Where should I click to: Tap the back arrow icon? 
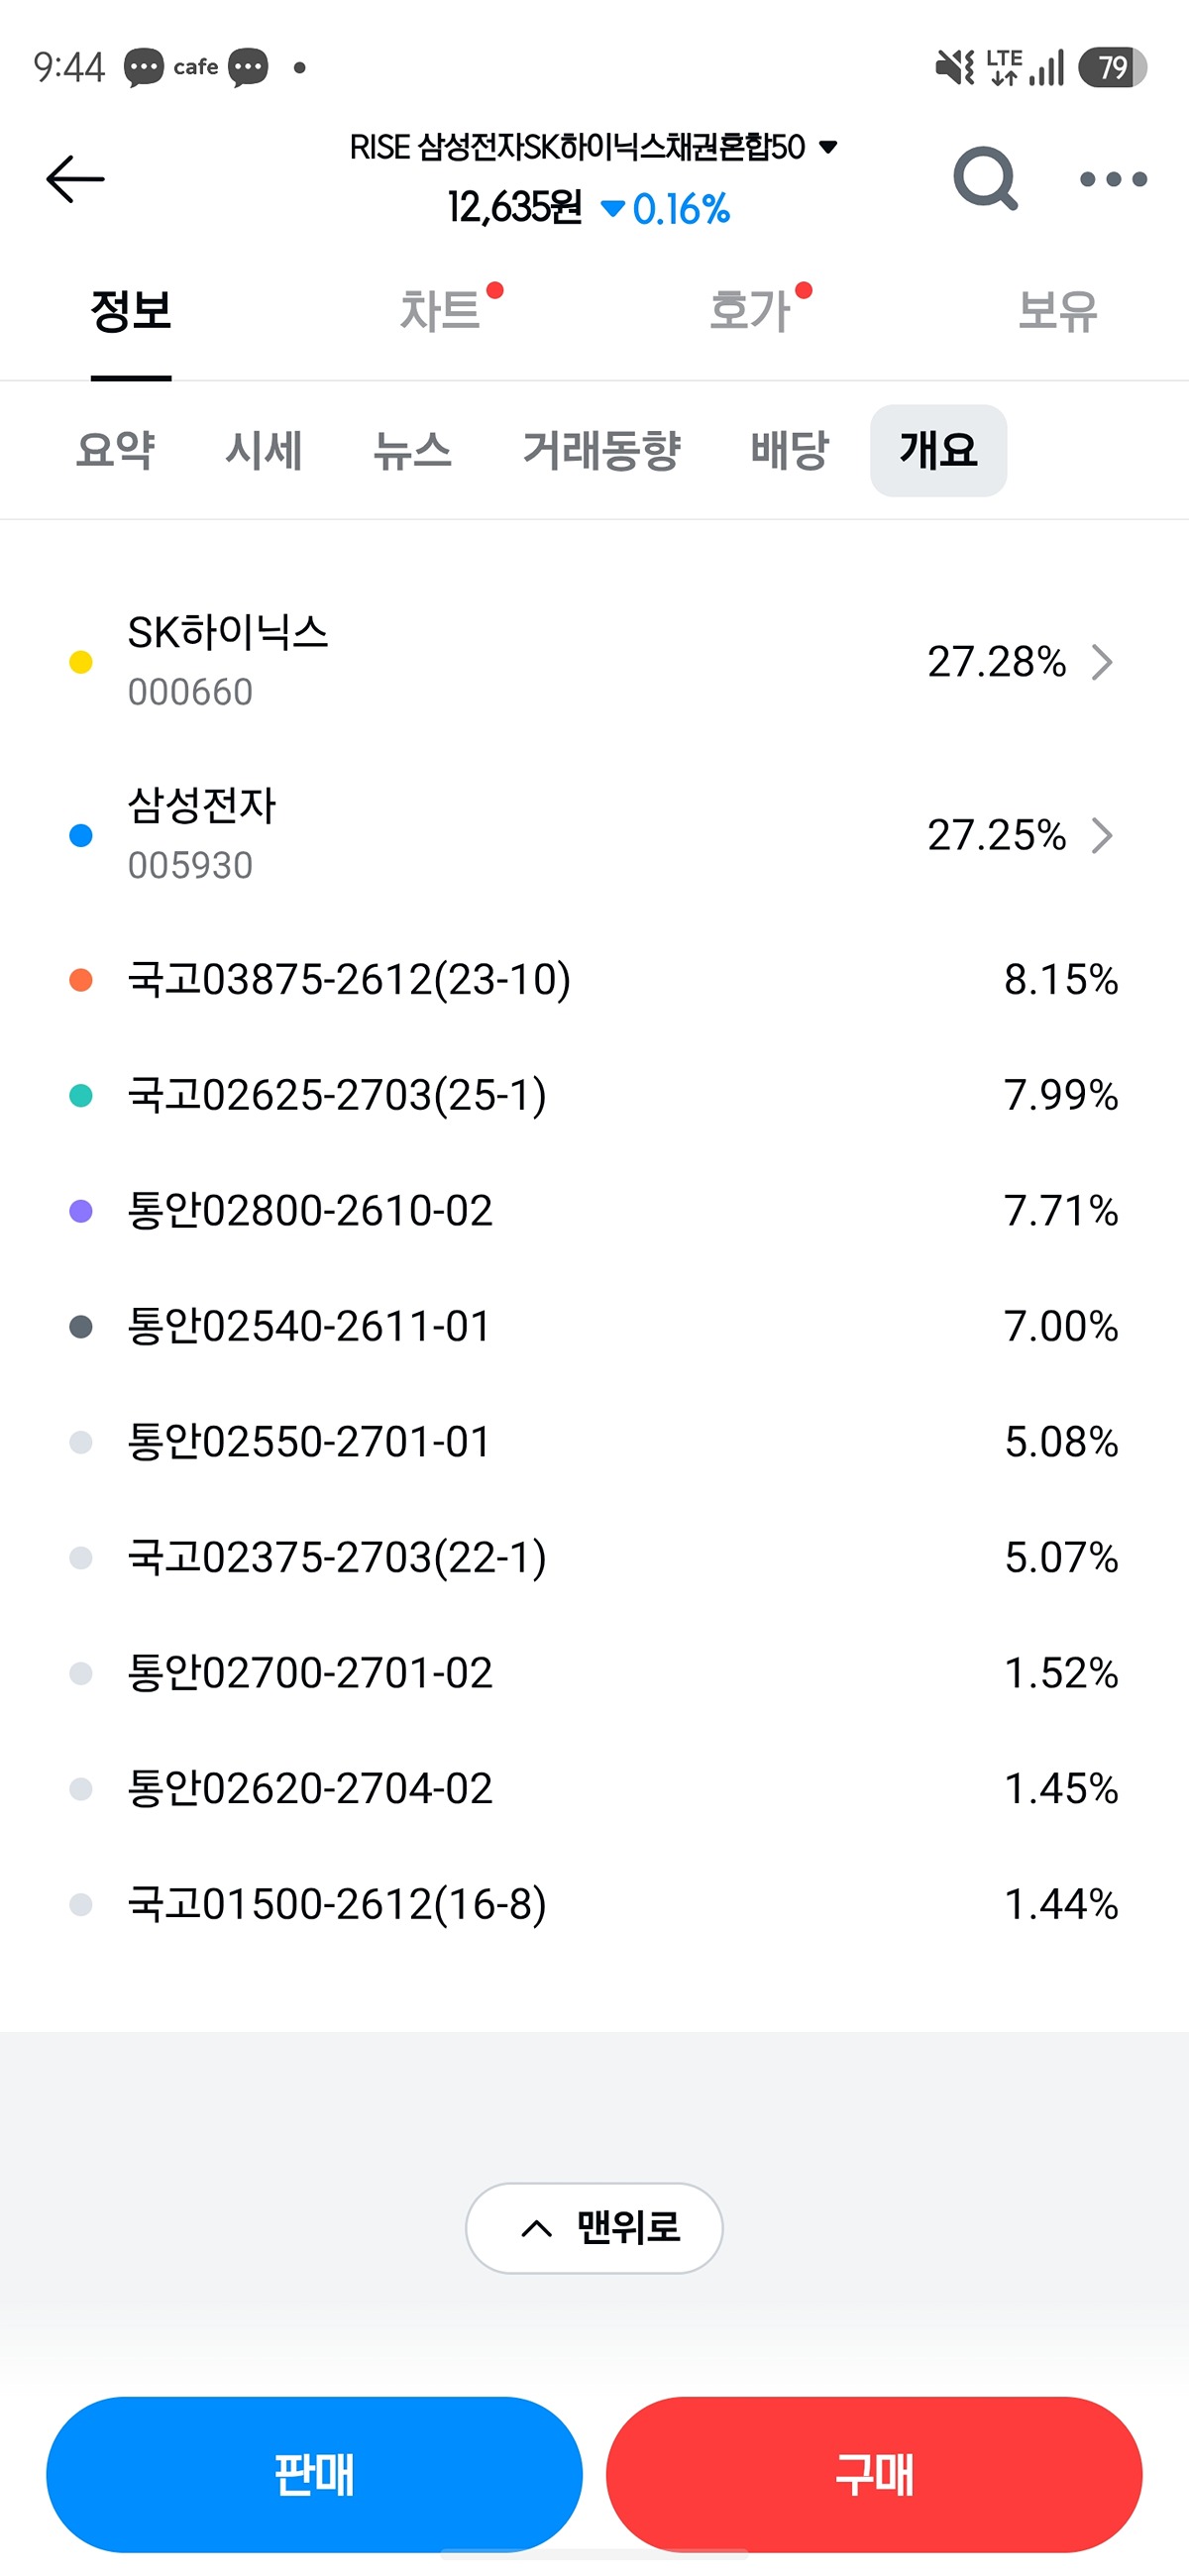(75, 179)
